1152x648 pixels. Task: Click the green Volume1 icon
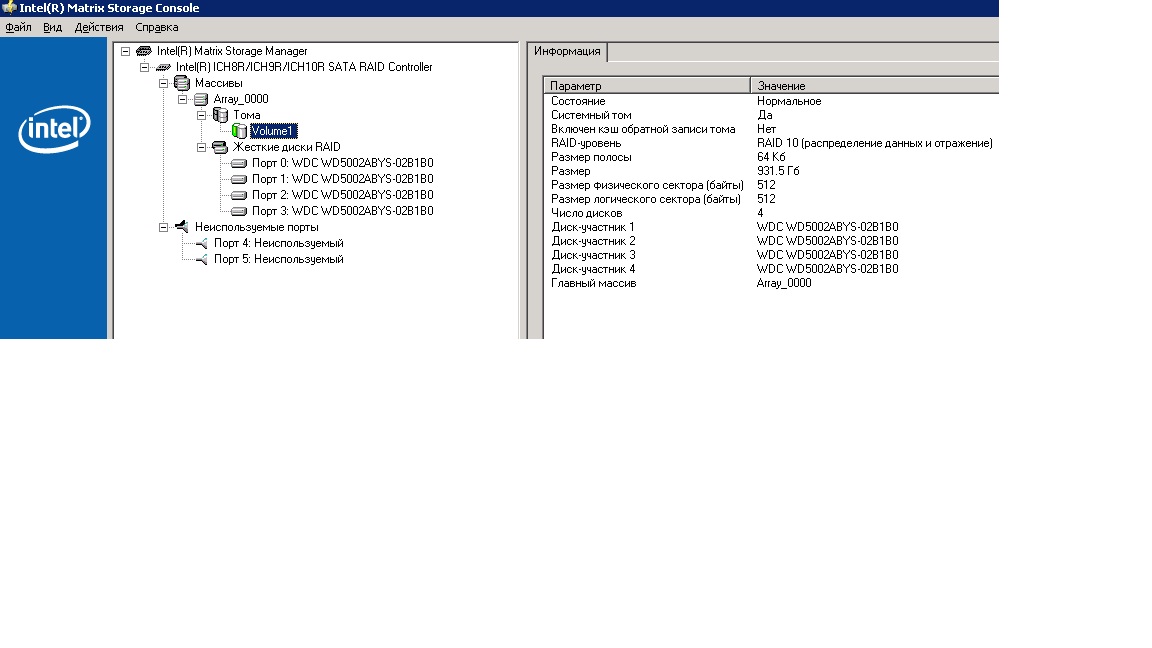(239, 131)
